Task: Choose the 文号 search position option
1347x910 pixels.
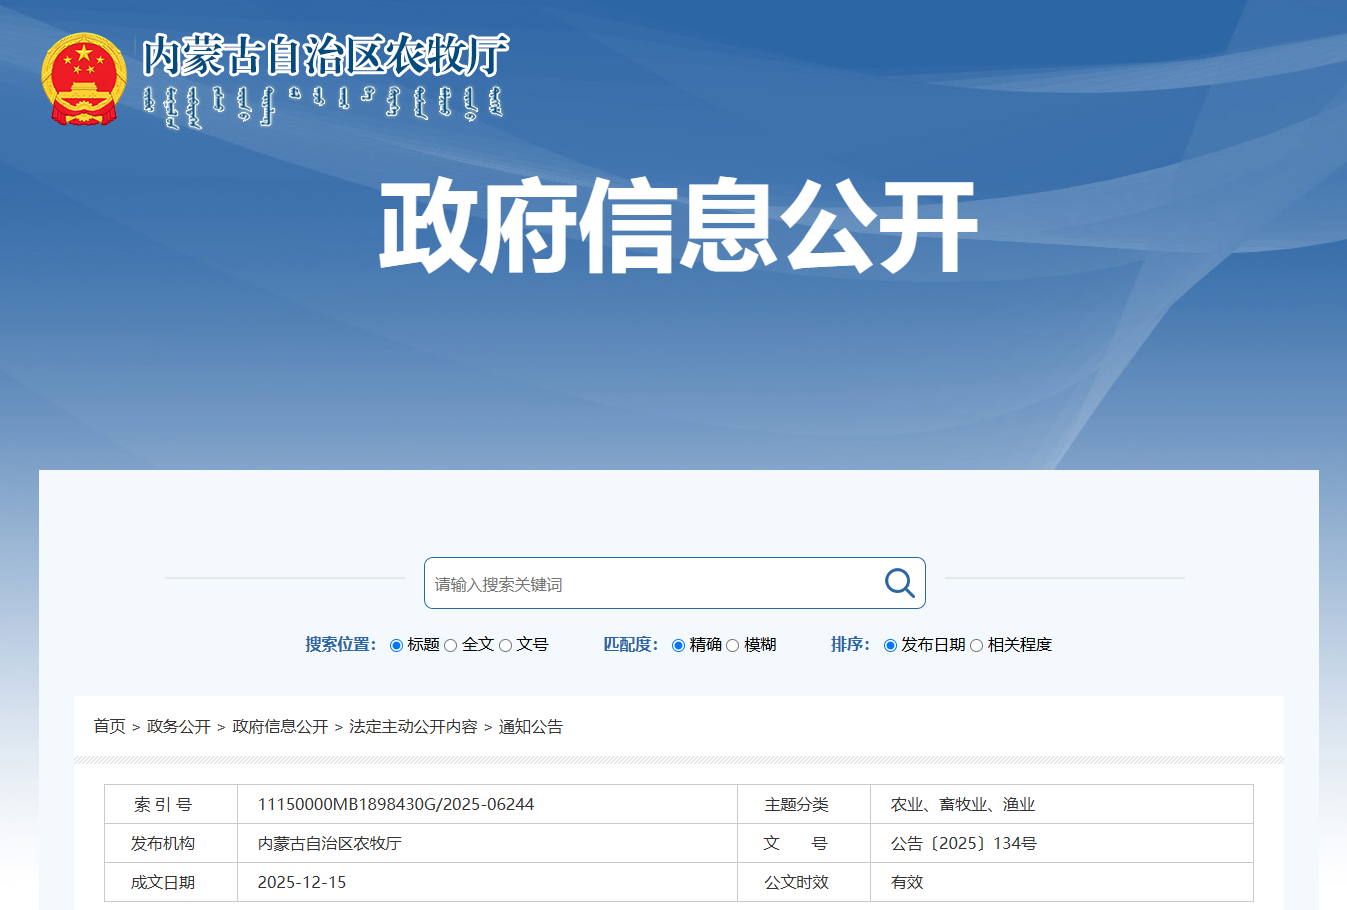Action: pyautogui.click(x=506, y=645)
